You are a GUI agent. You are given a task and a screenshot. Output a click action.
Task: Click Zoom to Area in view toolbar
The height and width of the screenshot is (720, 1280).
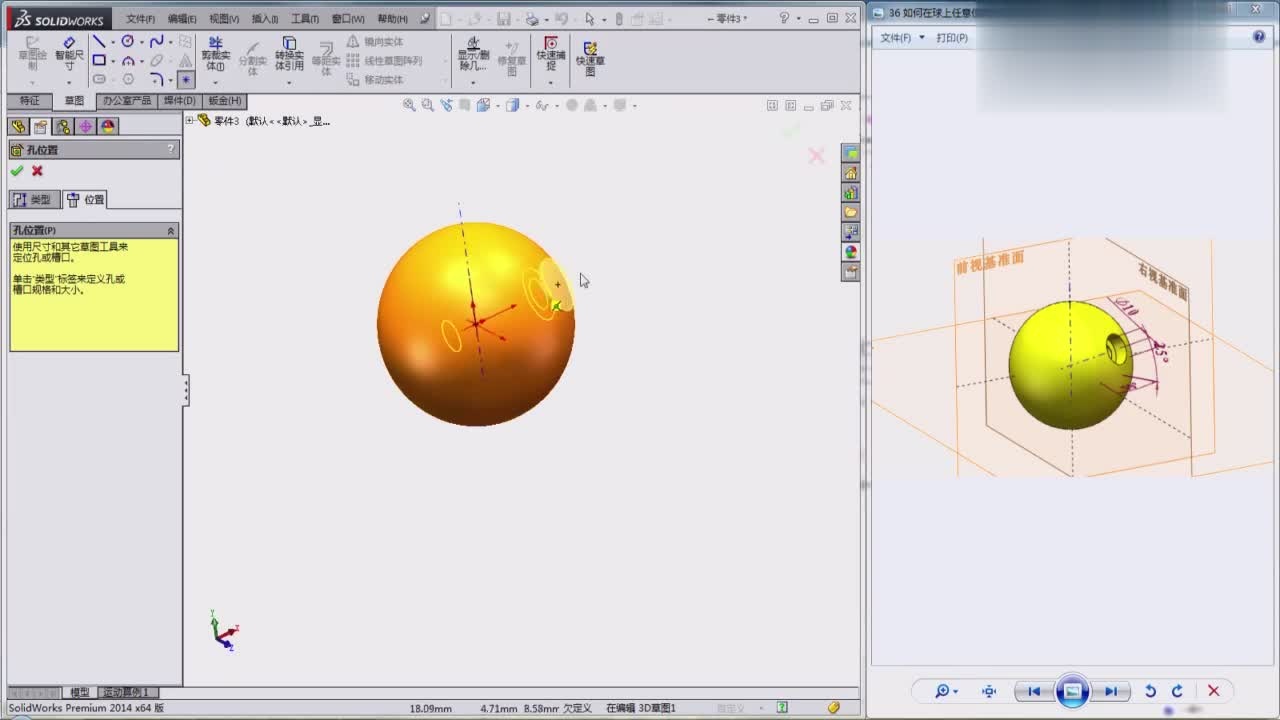(x=428, y=105)
